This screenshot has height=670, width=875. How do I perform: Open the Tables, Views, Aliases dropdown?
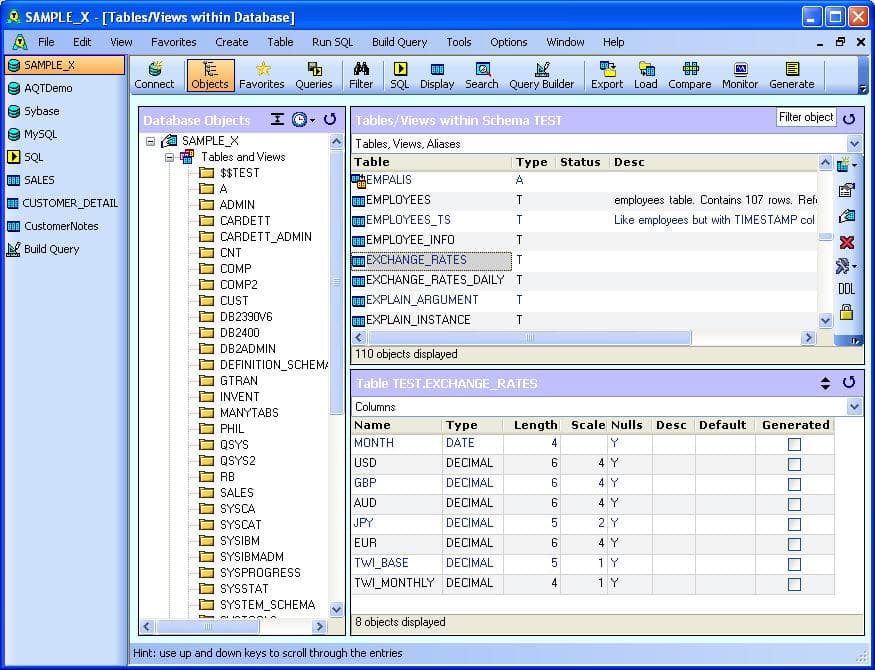tap(853, 143)
